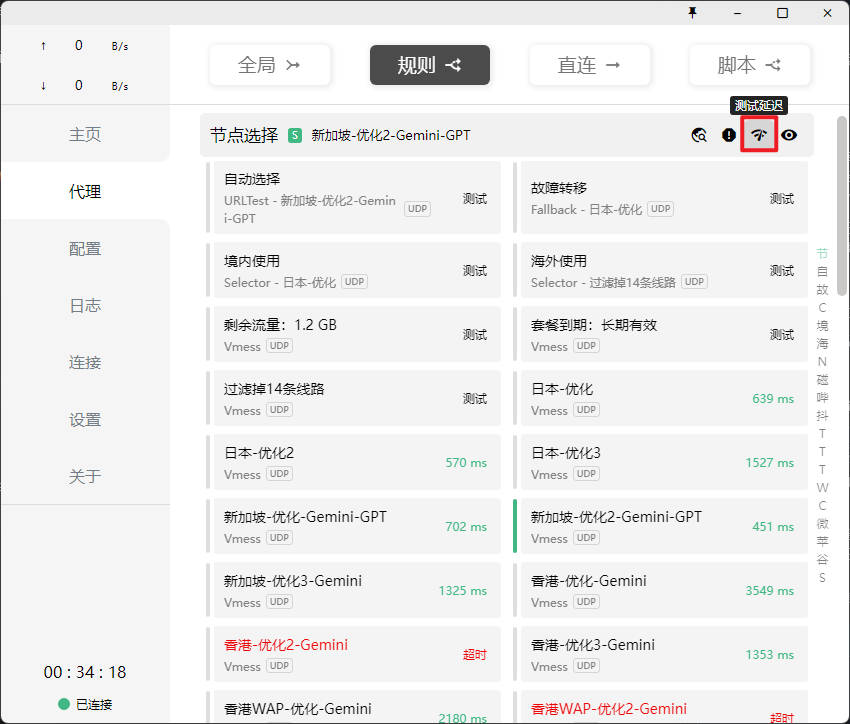
Task: Open the 设置 settings page
Action: pyautogui.click(x=85, y=419)
